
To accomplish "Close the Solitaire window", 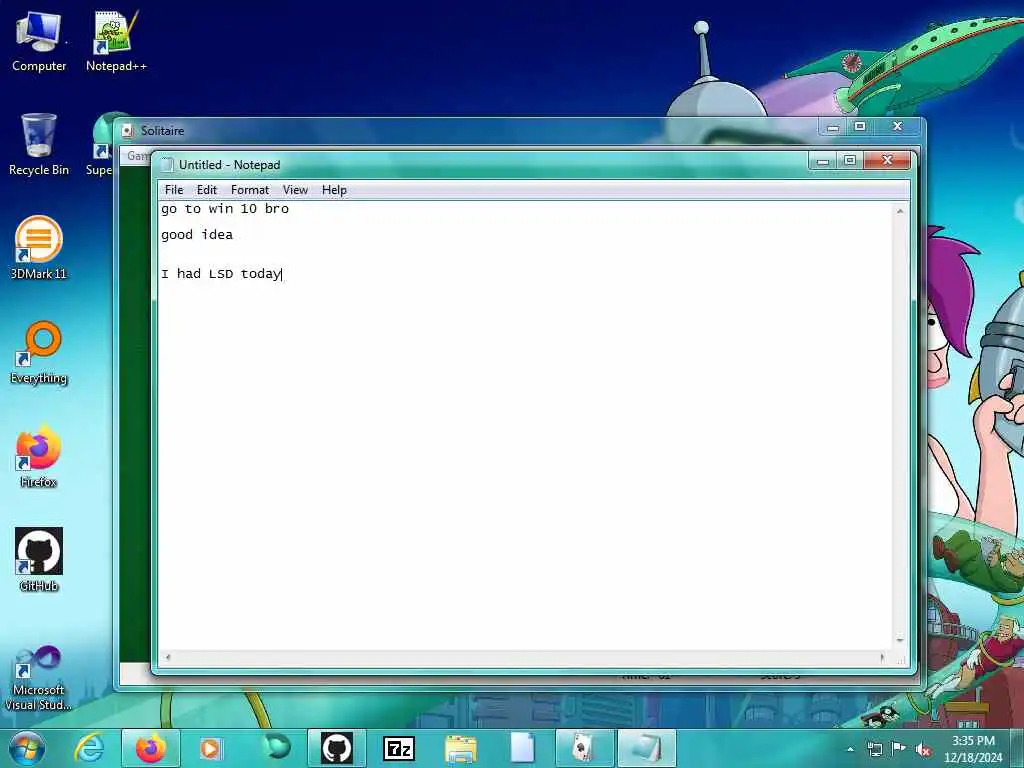I will click(897, 127).
